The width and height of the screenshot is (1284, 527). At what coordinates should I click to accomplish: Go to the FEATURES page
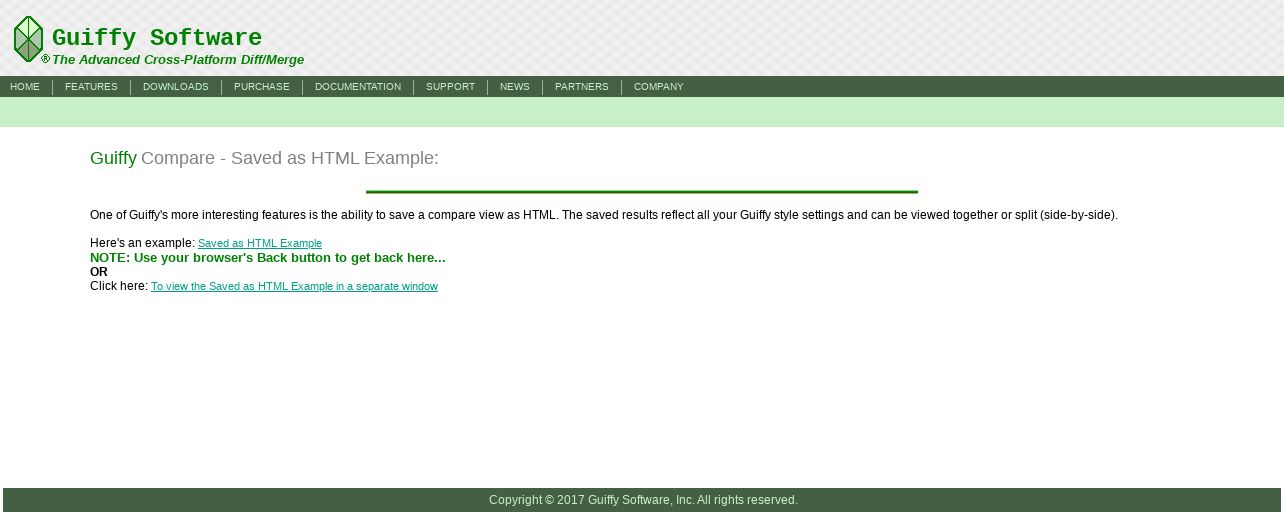pos(91,87)
